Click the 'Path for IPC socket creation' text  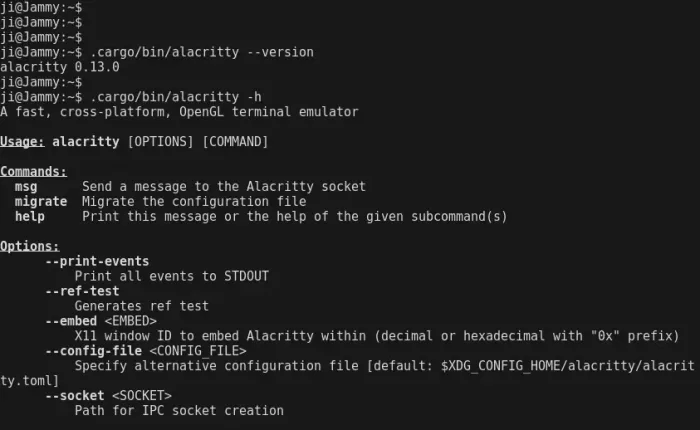coord(179,411)
